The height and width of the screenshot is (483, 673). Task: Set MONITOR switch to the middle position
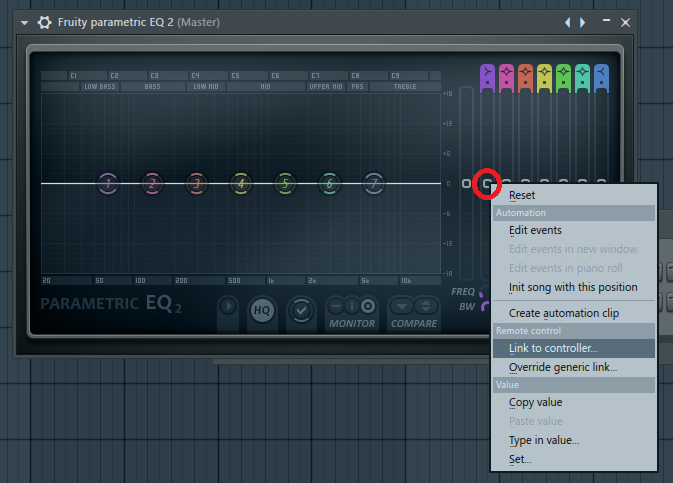[352, 306]
